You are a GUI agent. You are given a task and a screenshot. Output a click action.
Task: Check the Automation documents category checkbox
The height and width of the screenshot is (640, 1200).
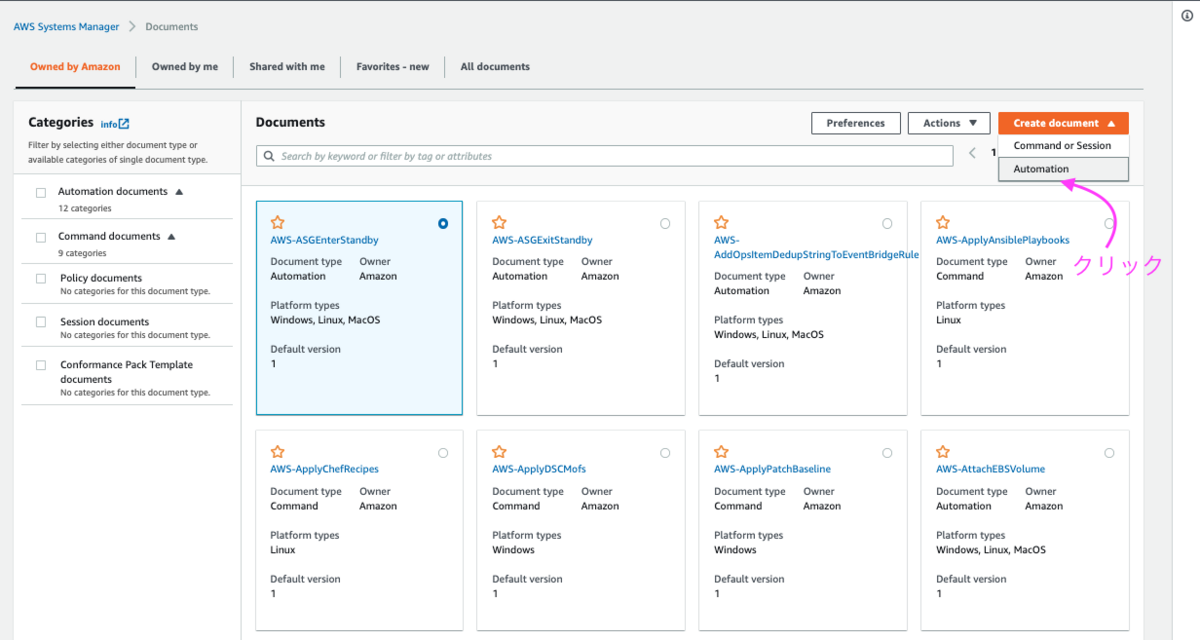[41, 193]
